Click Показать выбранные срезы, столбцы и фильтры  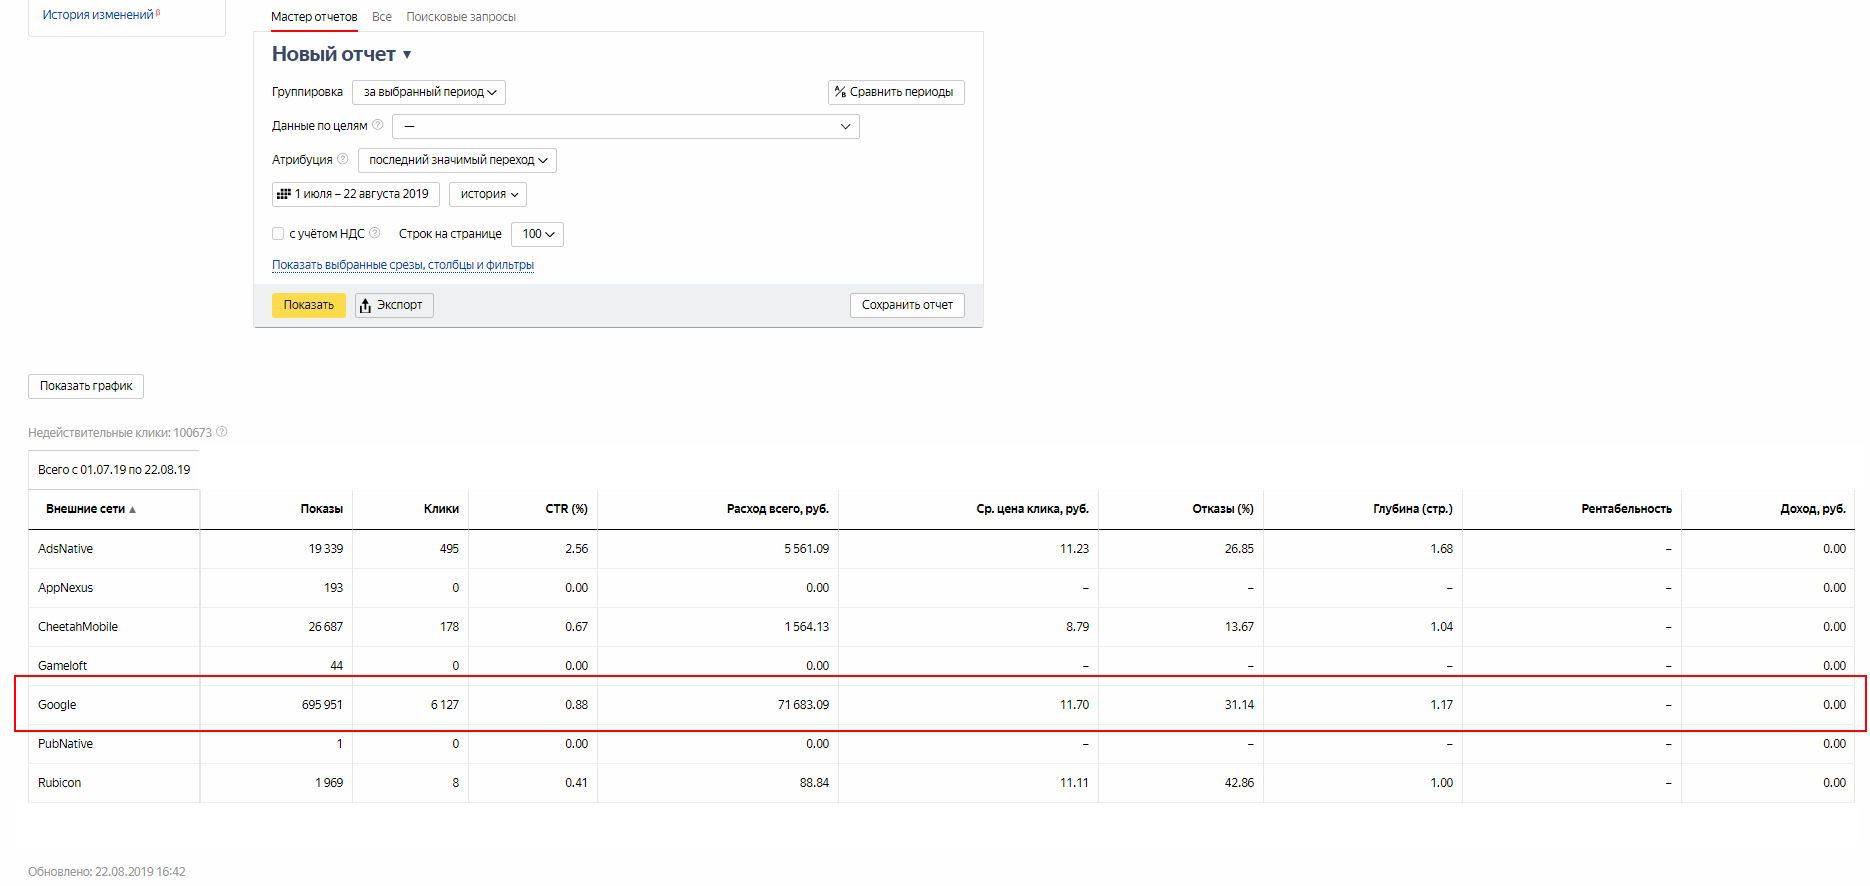(x=403, y=265)
